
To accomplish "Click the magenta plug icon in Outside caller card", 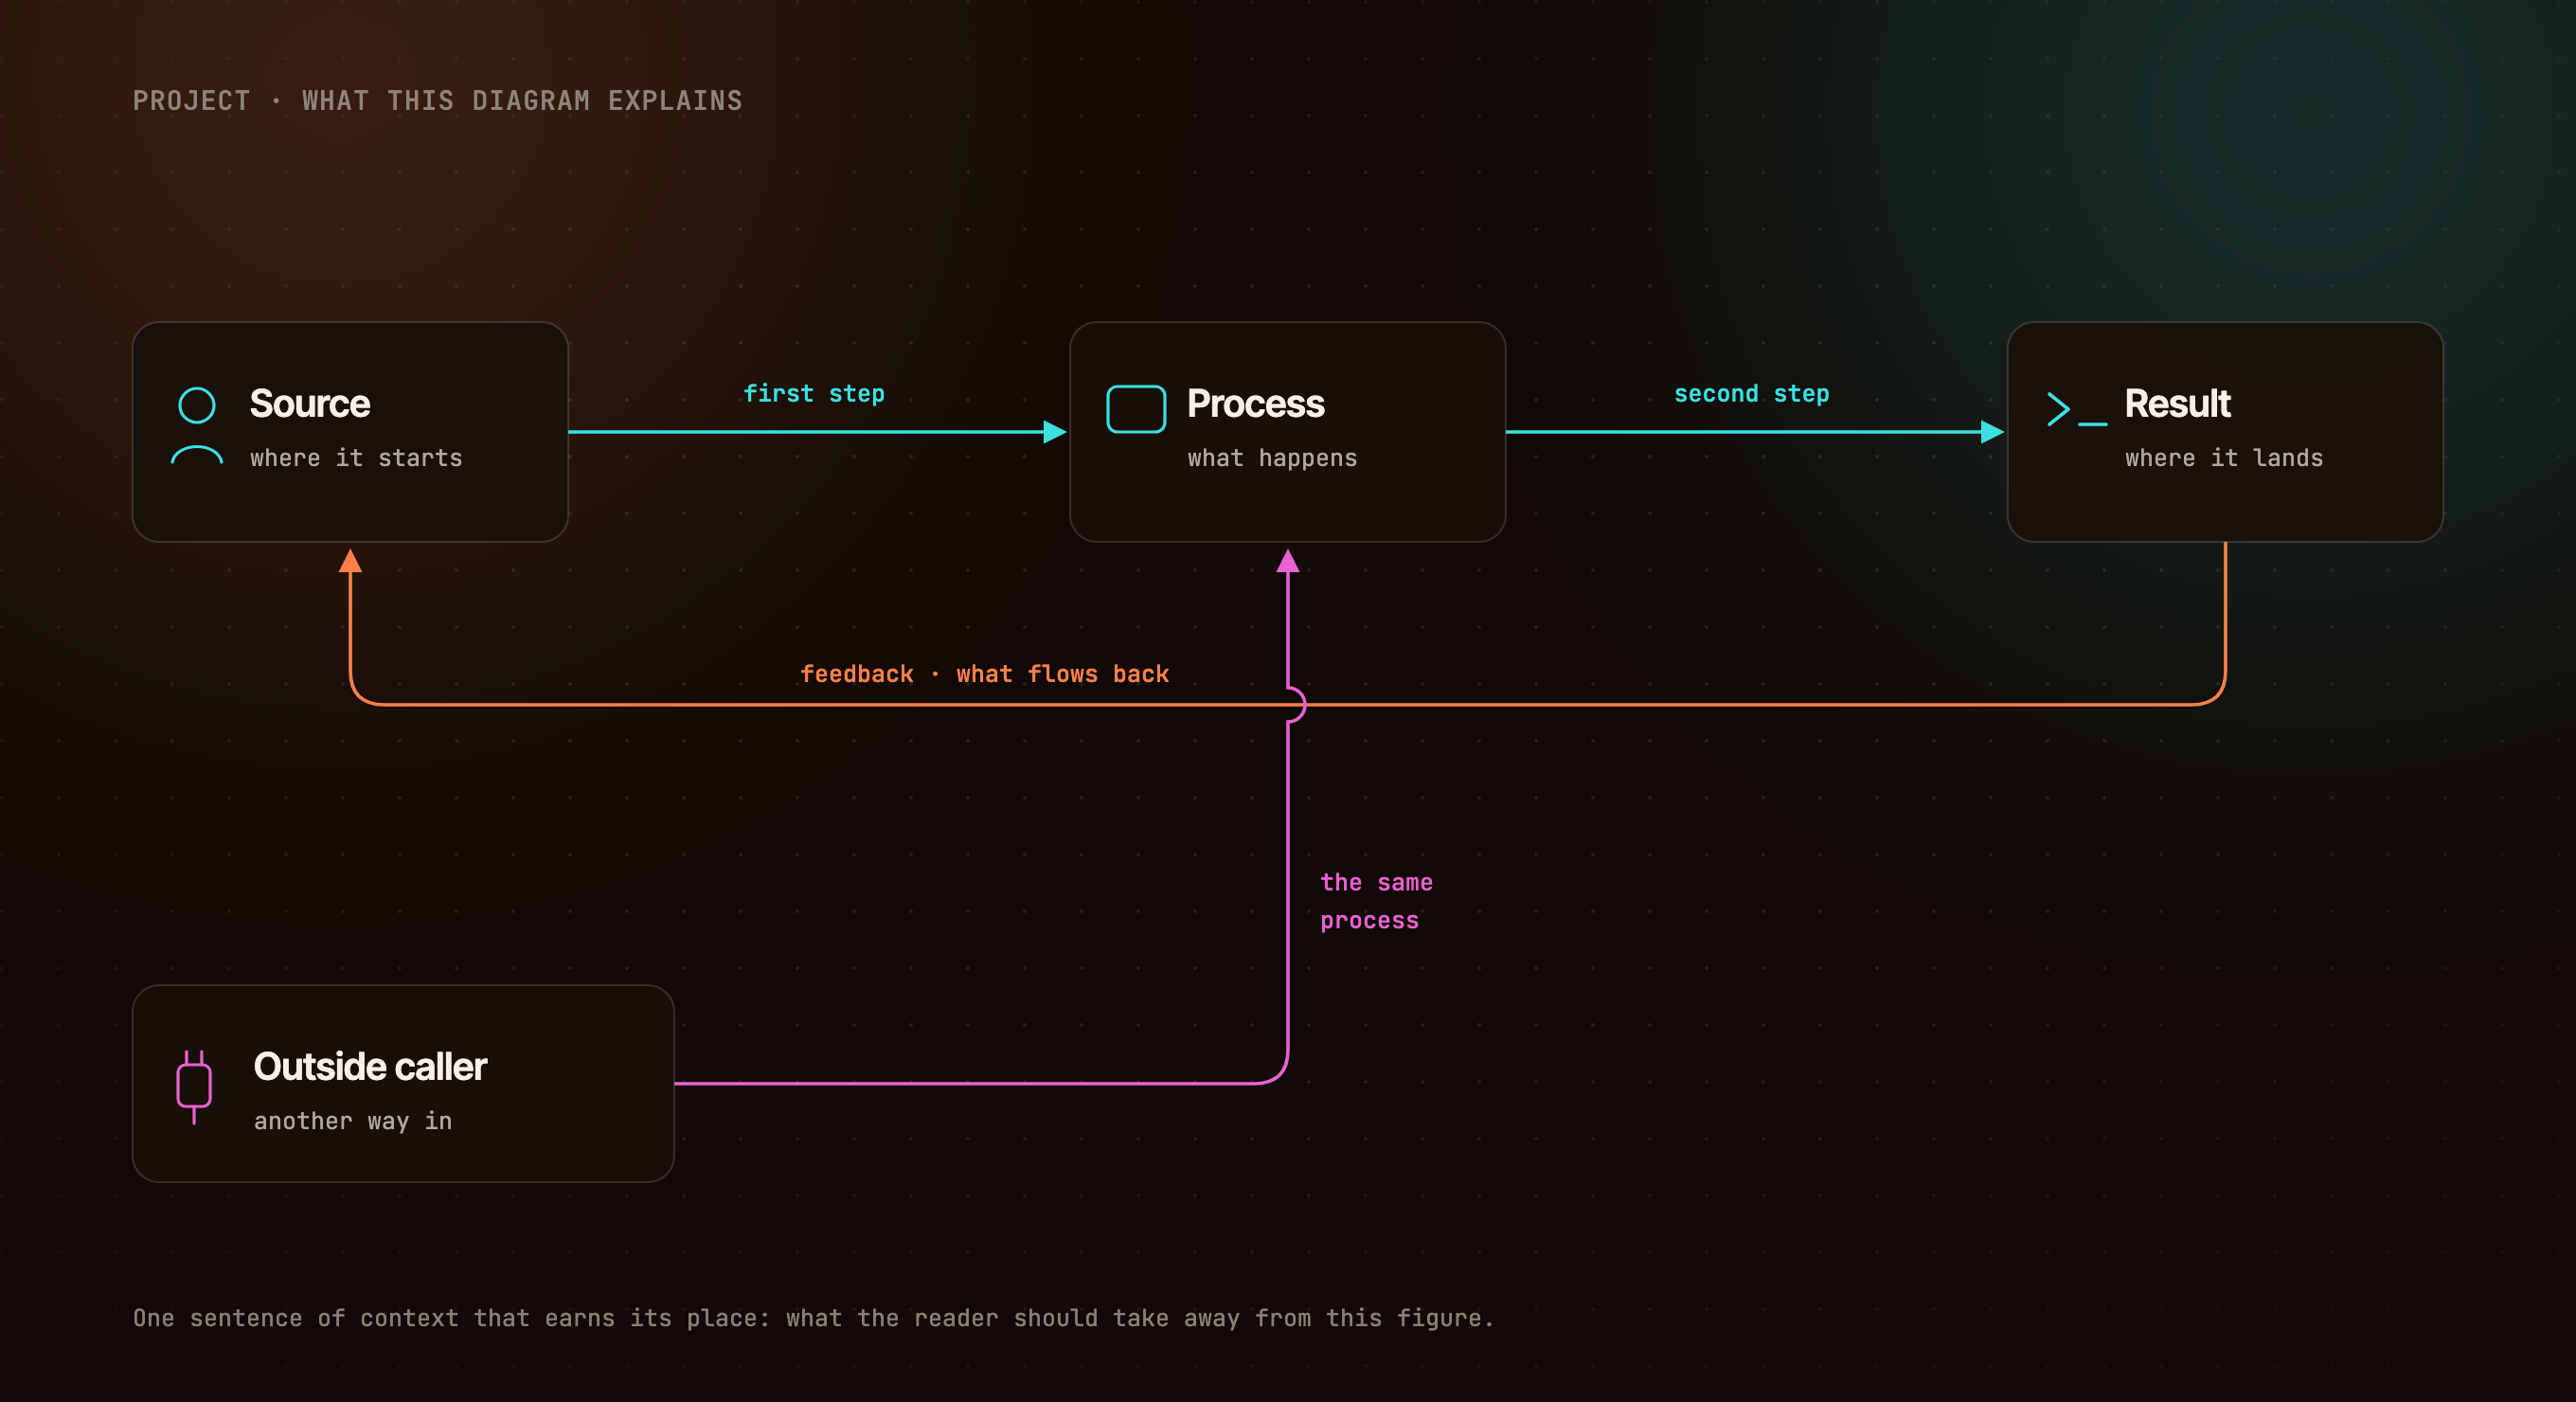I will pos(194,1087).
